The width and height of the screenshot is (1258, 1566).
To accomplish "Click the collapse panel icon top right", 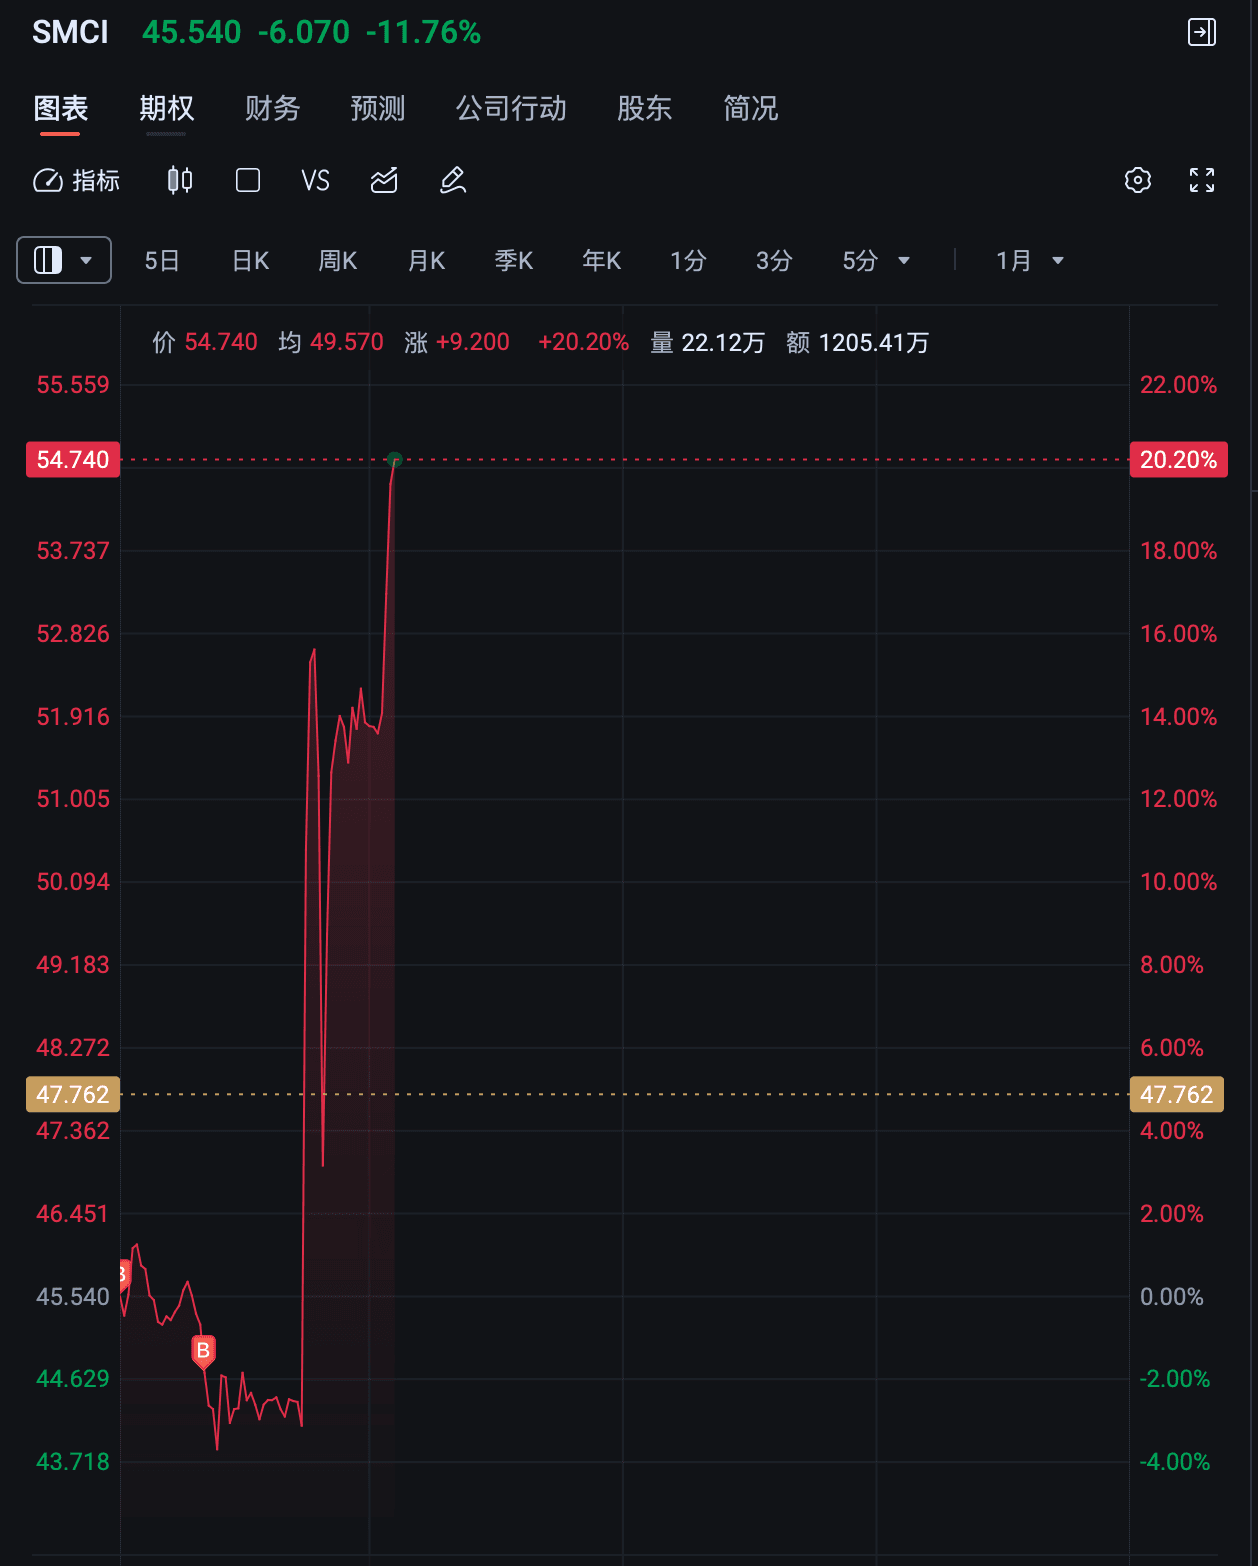I will 1202,32.
